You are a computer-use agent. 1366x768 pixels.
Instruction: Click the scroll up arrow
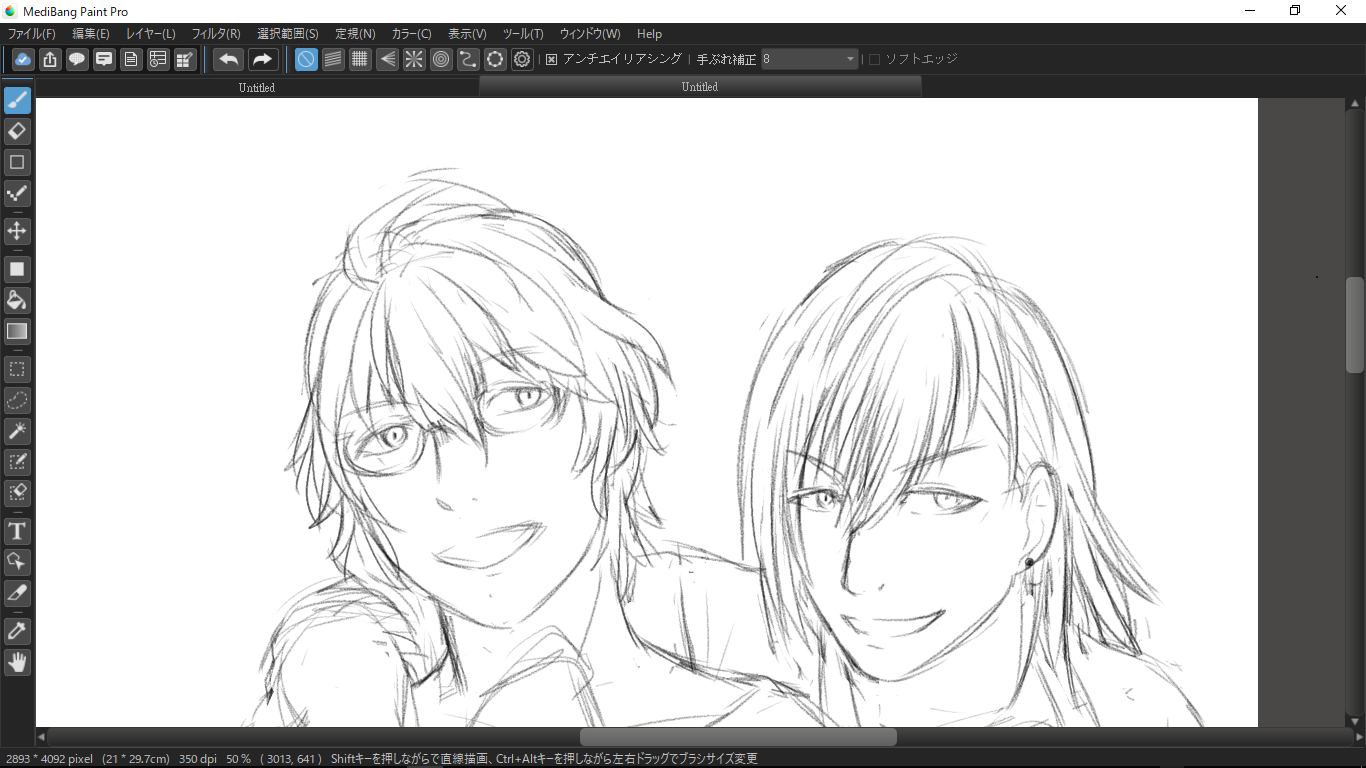[1355, 103]
